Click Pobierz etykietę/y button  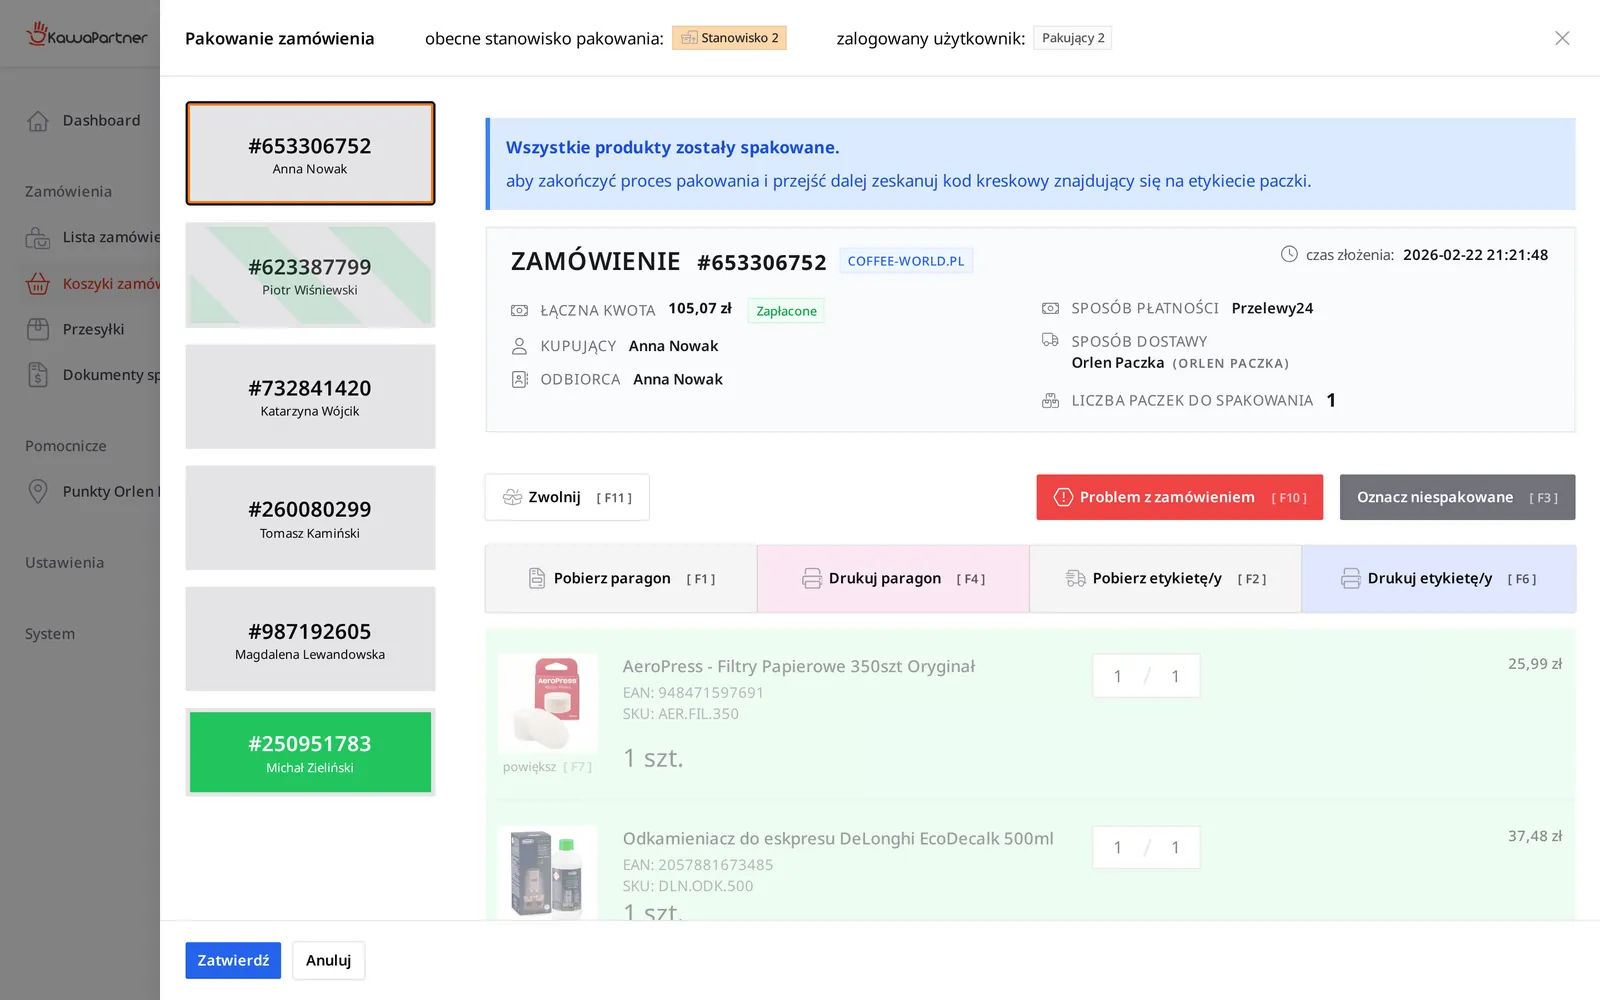point(1165,578)
